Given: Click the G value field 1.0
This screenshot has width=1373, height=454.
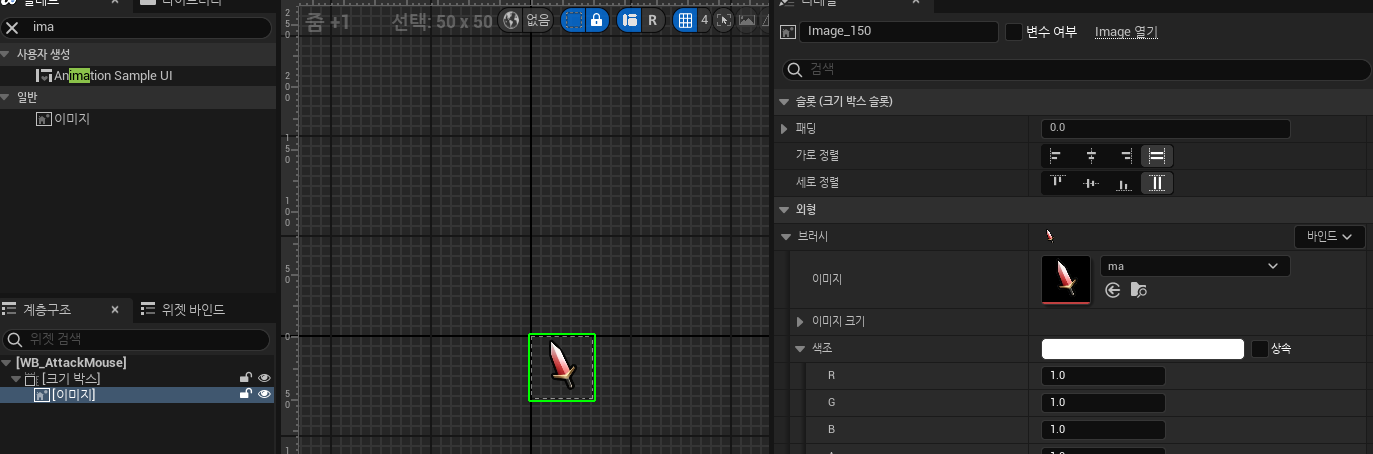Looking at the screenshot, I should 1103,402.
